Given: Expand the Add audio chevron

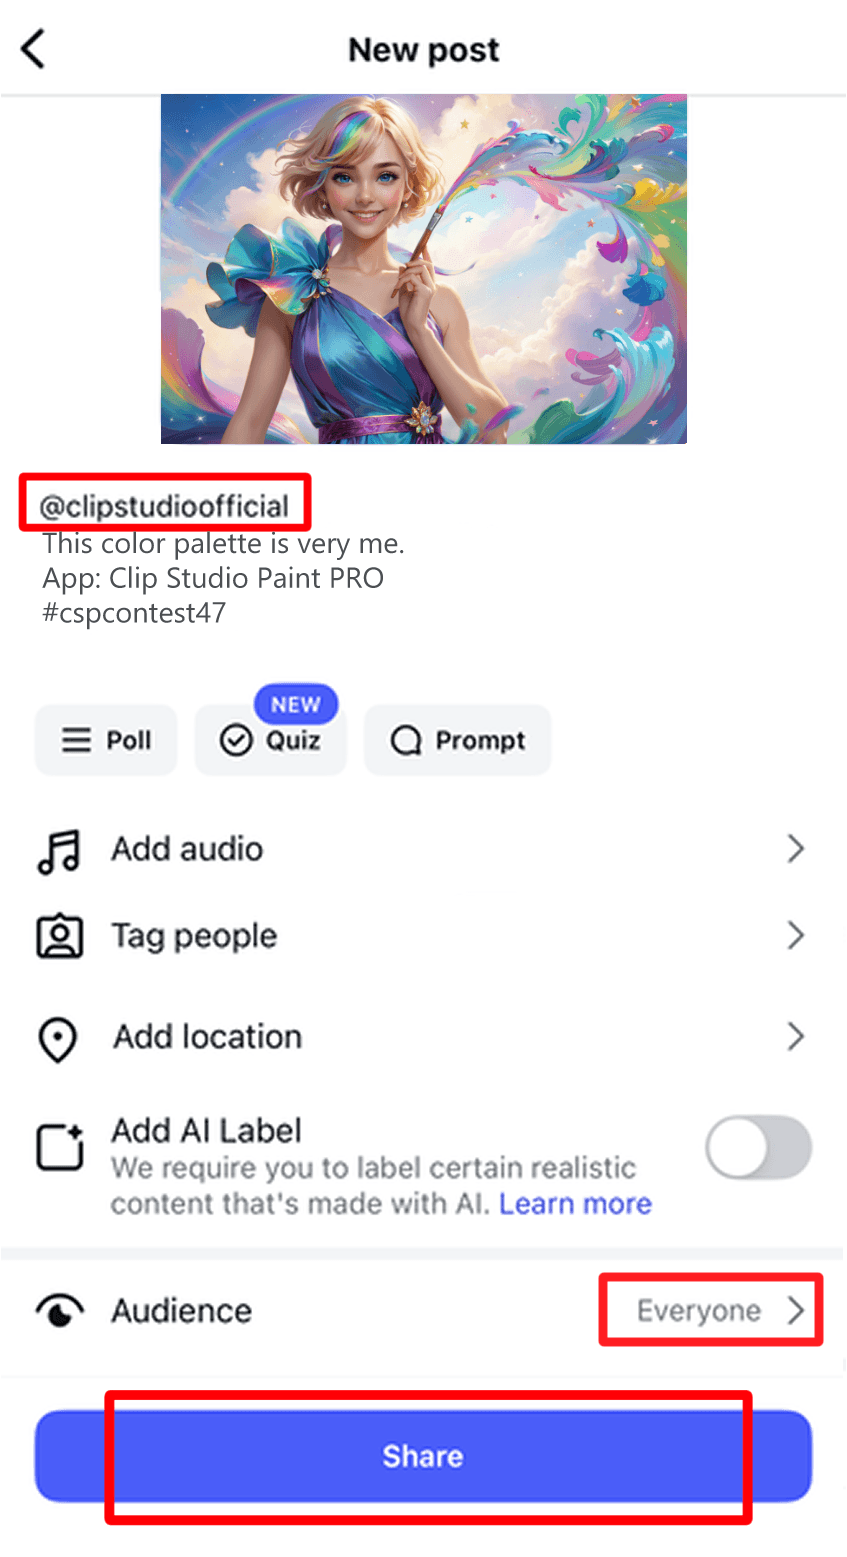Looking at the screenshot, I should click(x=795, y=849).
